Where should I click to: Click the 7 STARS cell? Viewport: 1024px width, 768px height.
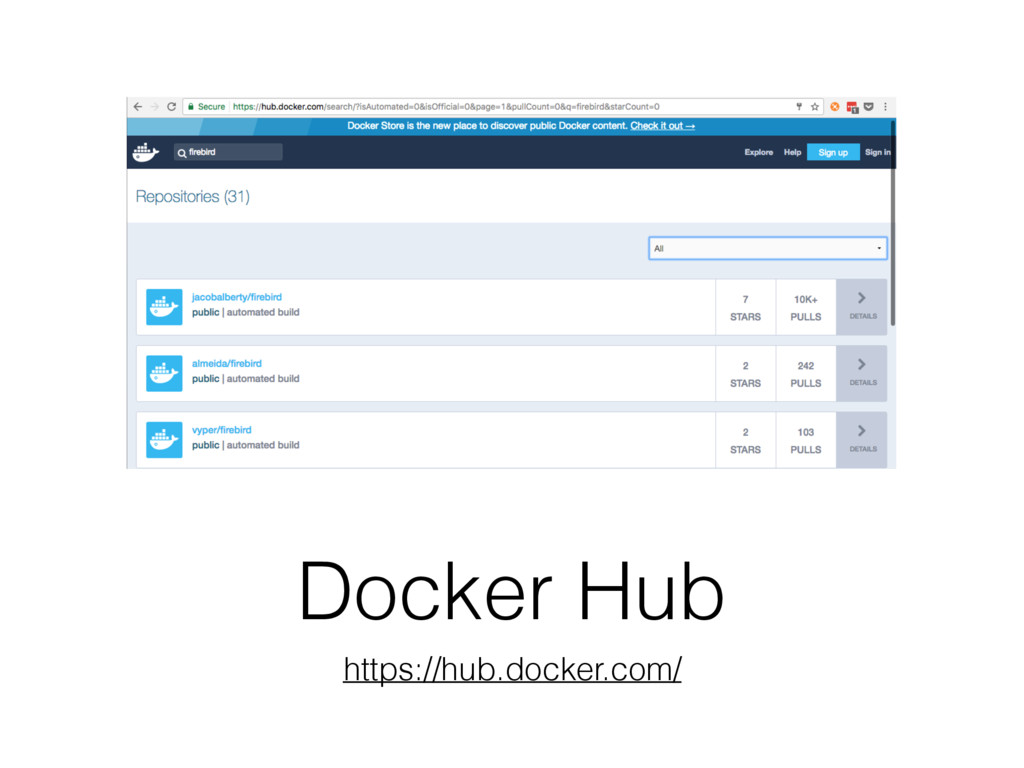click(x=745, y=308)
